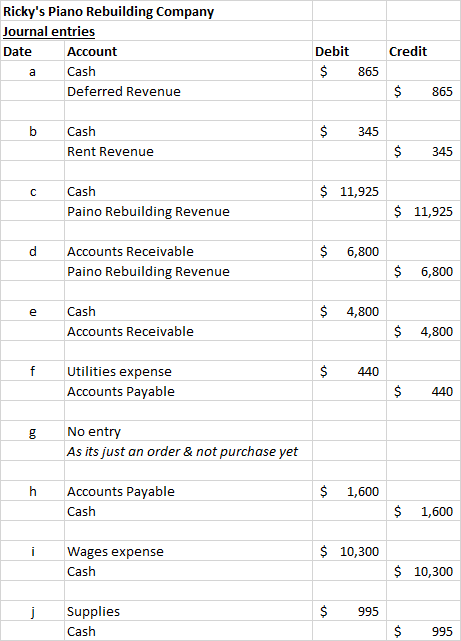Click the "Utilities expense" account cell
The height and width of the screenshot is (641, 461).
(x=188, y=371)
